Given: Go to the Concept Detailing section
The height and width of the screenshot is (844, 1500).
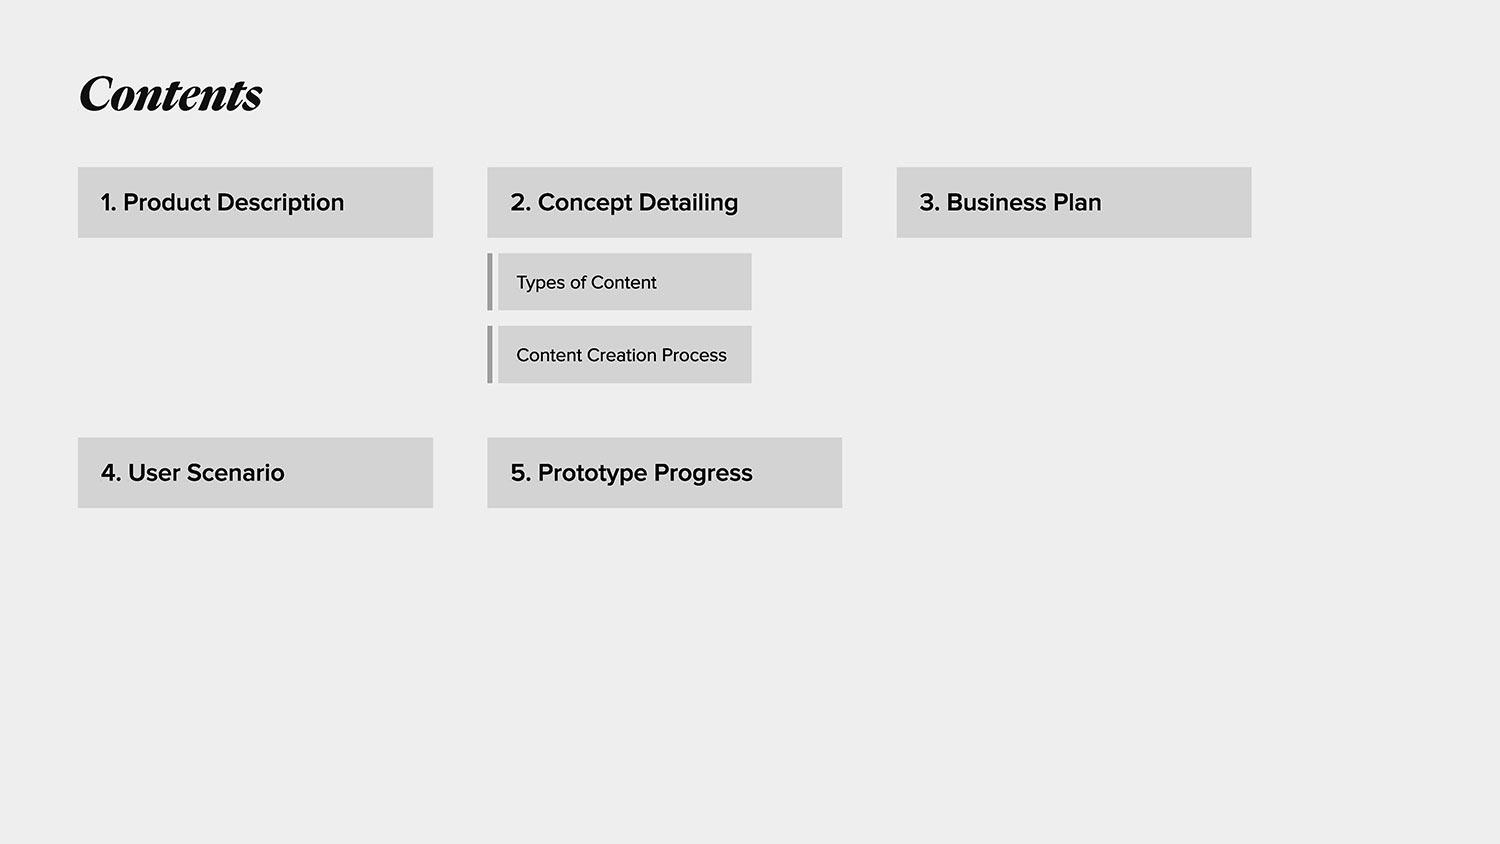Looking at the screenshot, I should point(664,202).
